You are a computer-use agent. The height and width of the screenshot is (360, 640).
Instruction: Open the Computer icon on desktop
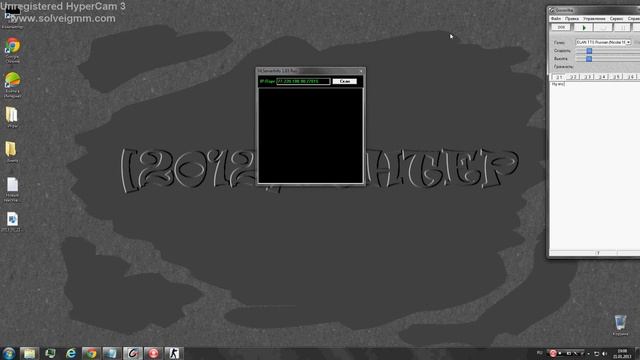coord(12,16)
